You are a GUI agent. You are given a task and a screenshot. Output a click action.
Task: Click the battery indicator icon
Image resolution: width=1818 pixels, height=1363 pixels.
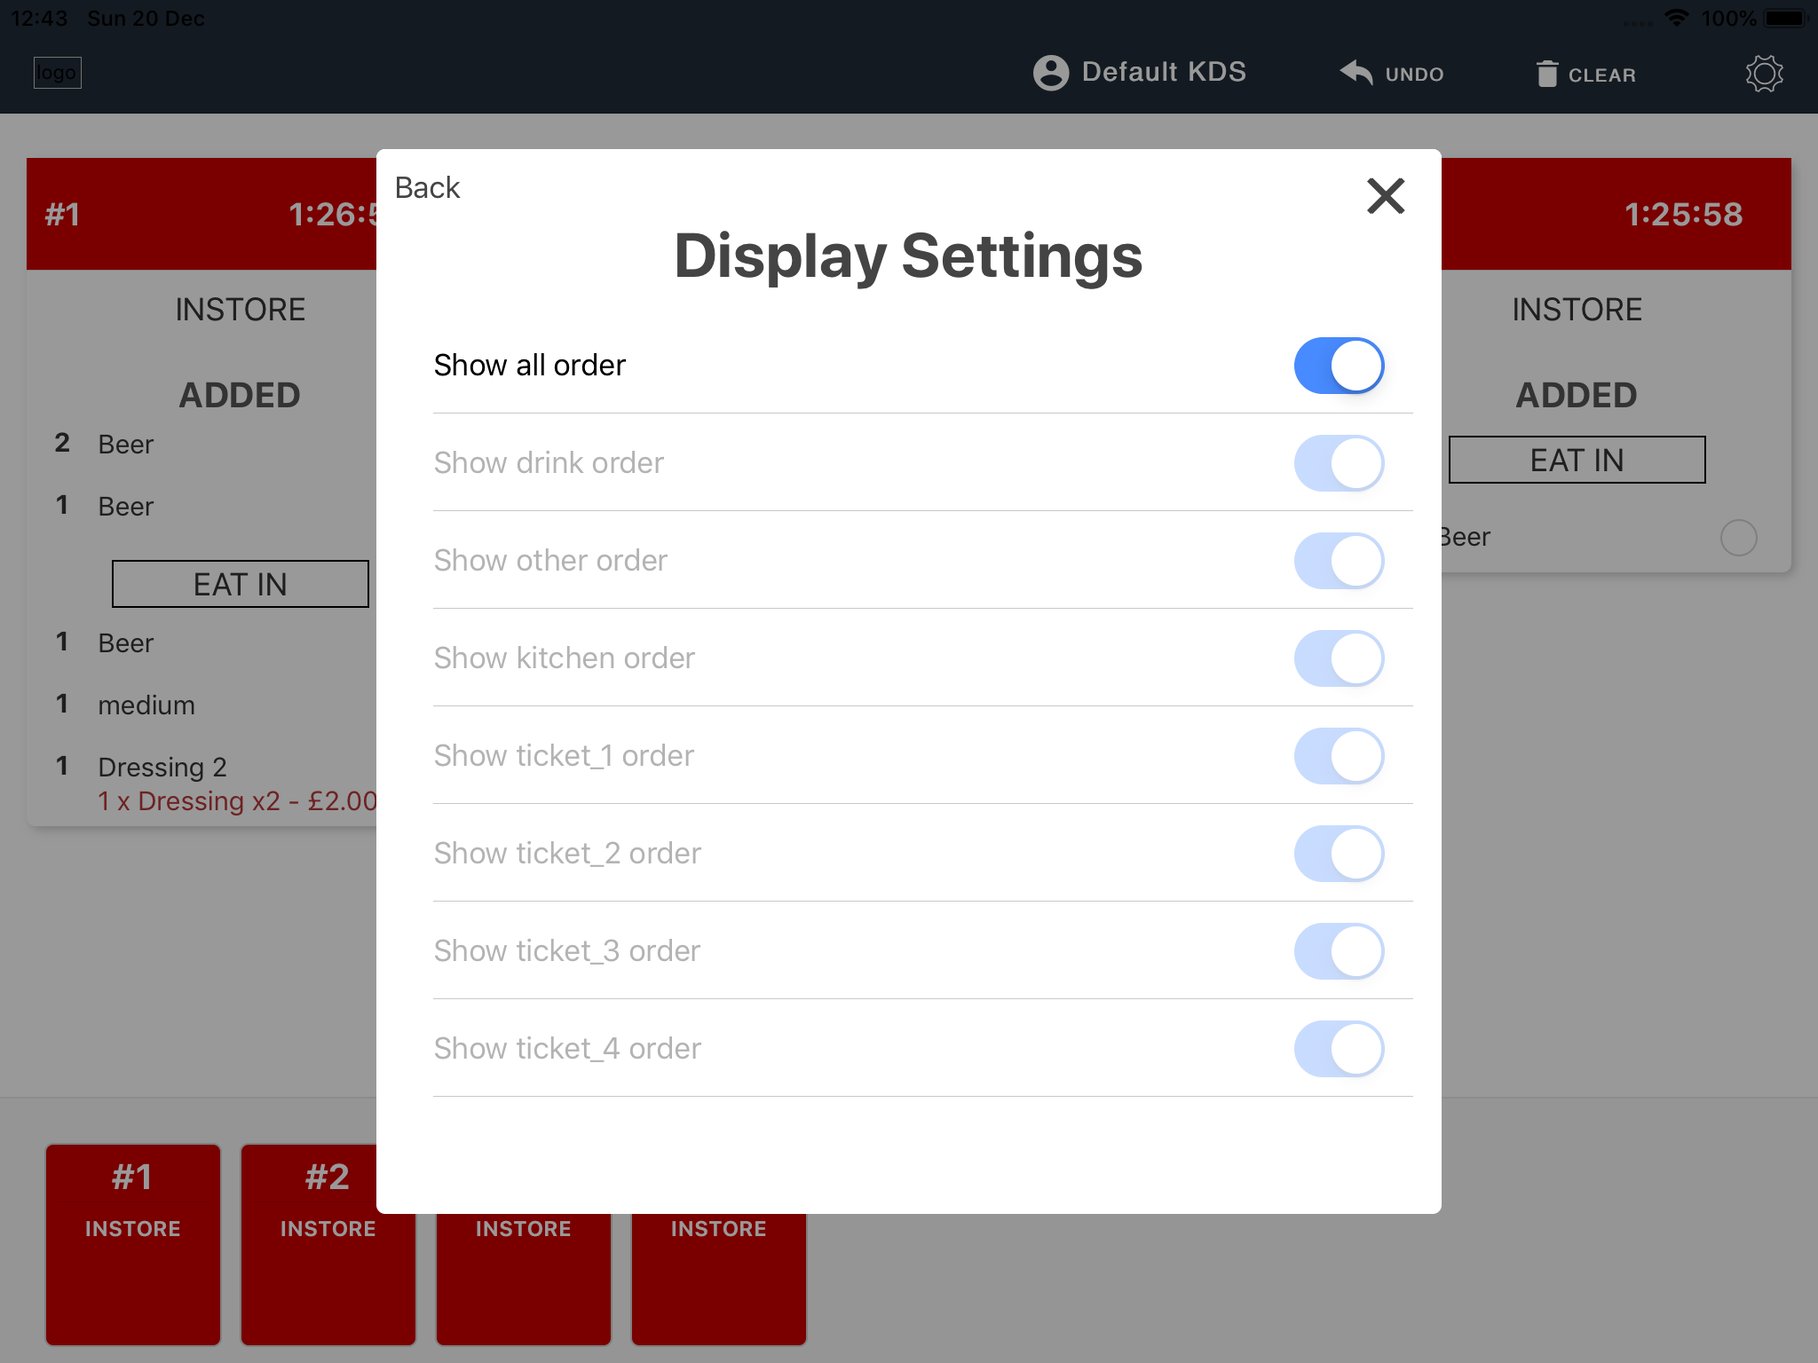click(1782, 17)
